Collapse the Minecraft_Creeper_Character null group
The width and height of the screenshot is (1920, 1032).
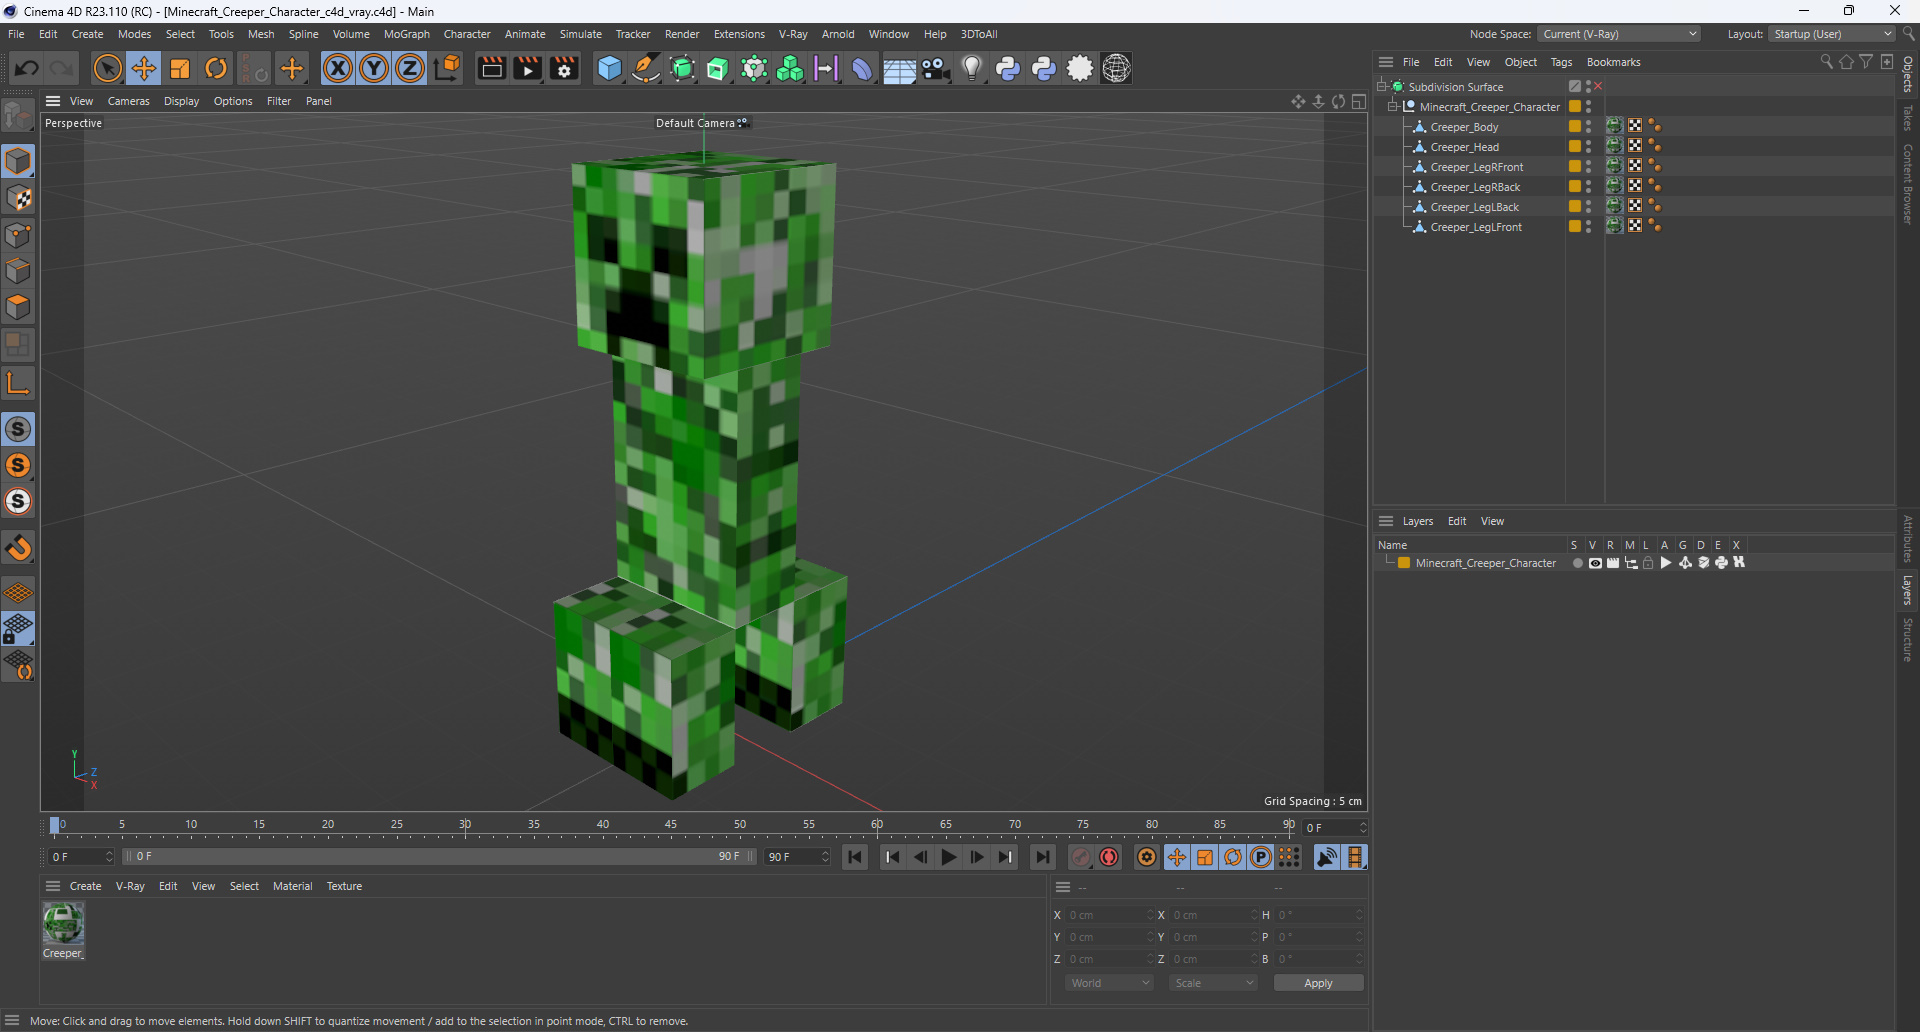tap(1393, 107)
